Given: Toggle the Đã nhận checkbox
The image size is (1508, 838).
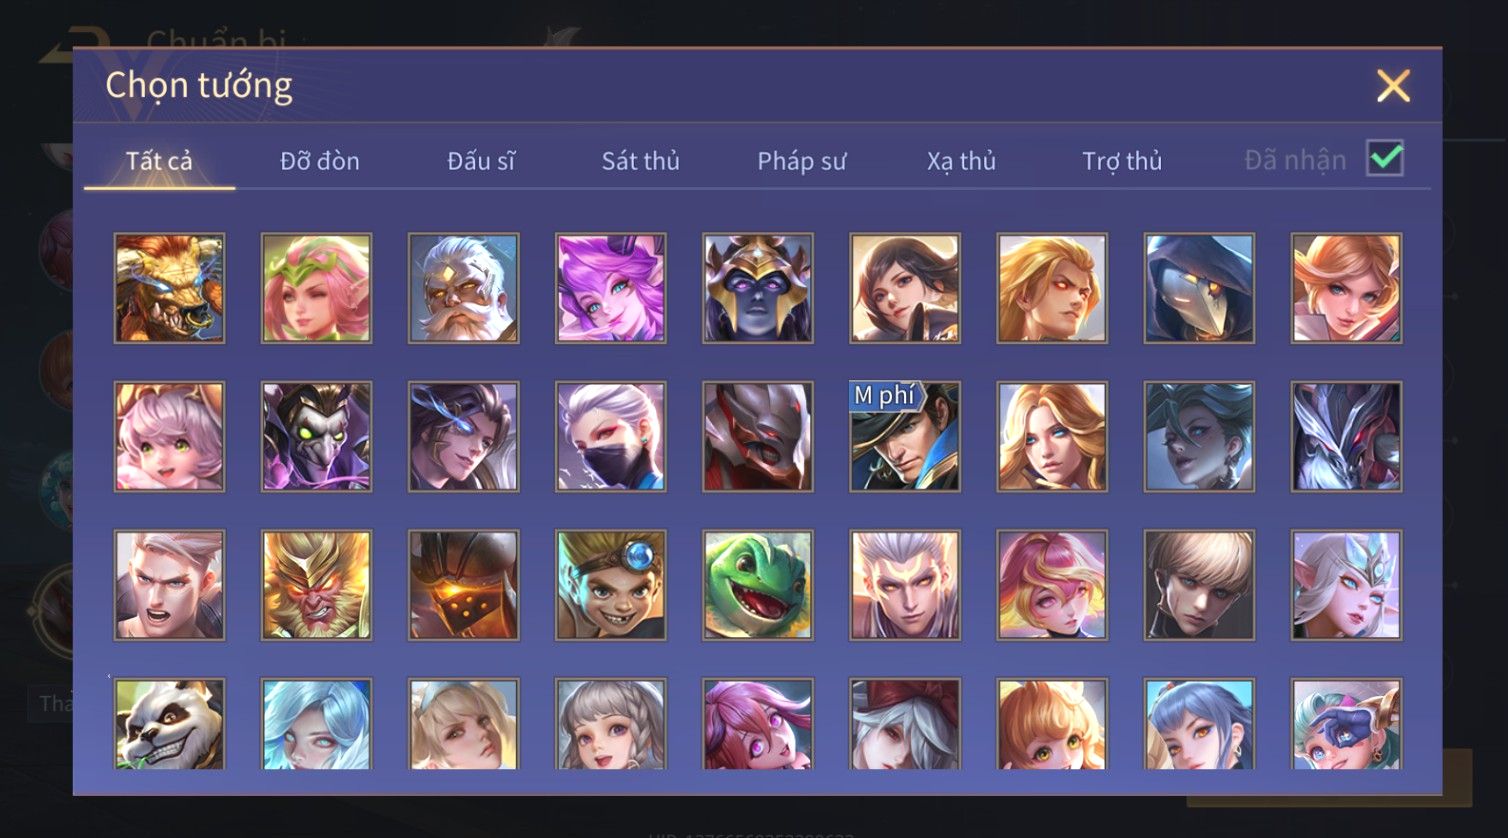Looking at the screenshot, I should coord(1385,159).
